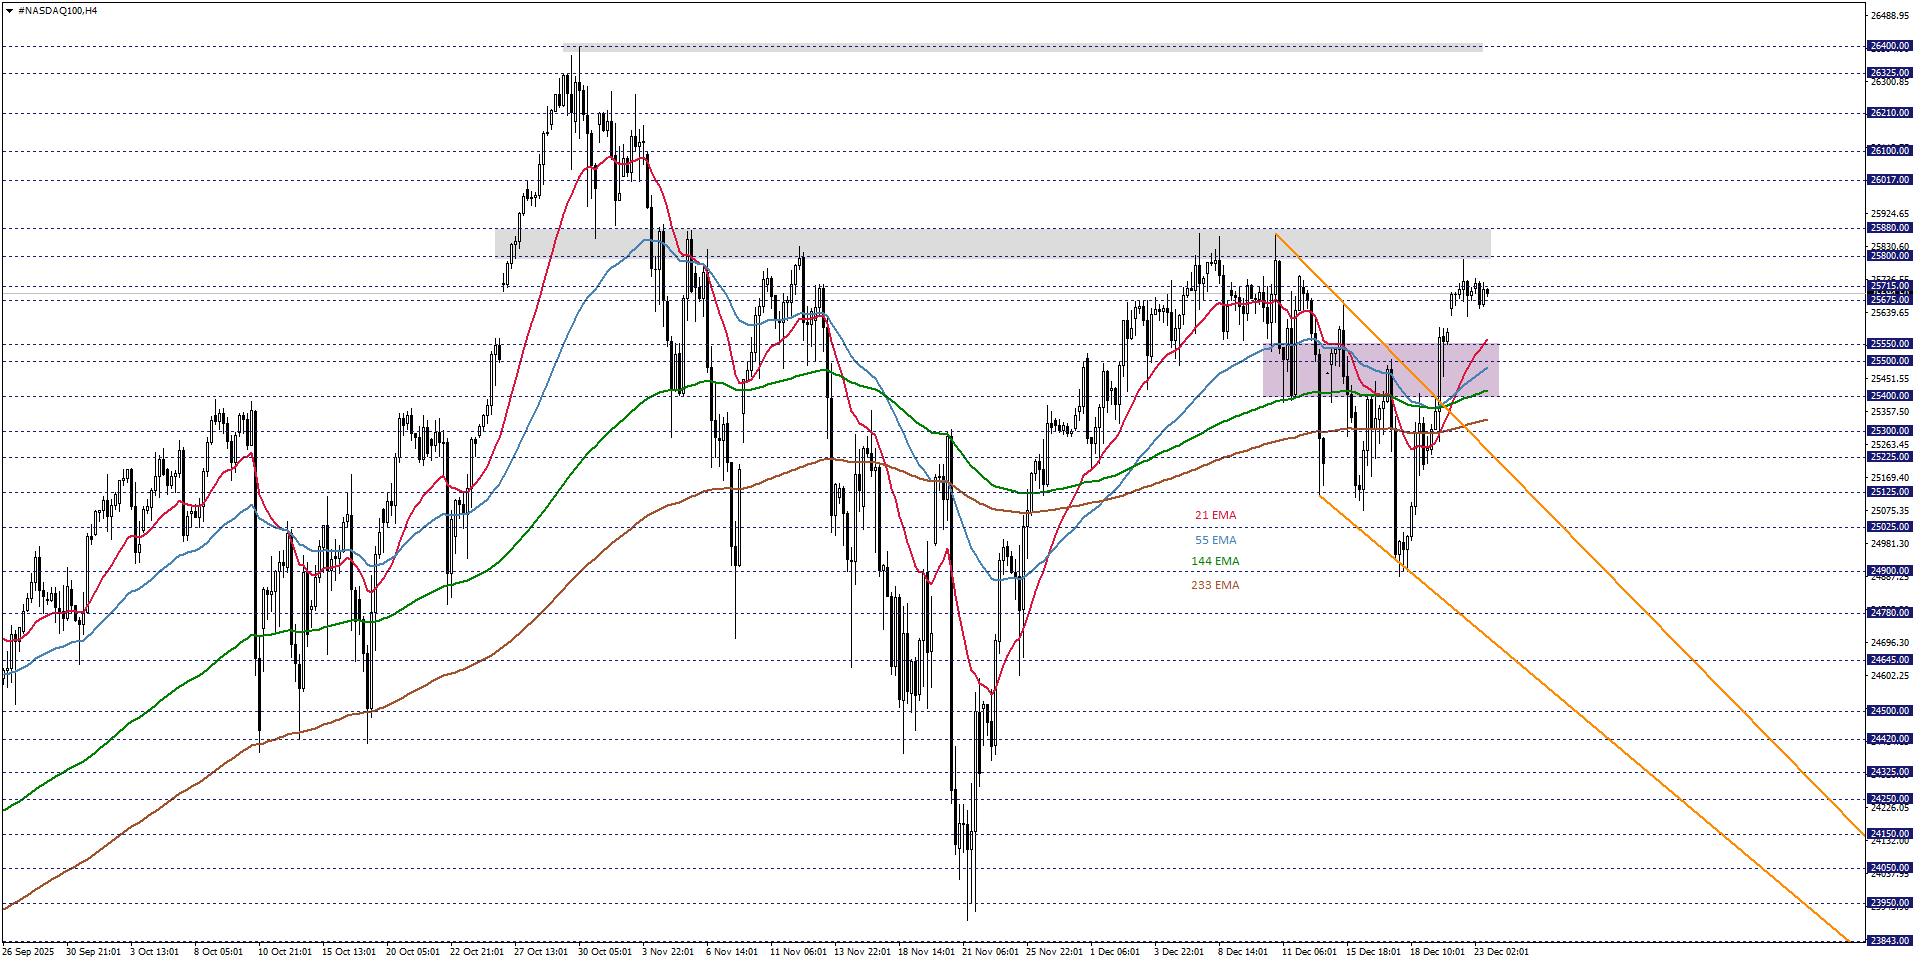Open the symbol dropdown arrow beside #NASDAQ100
The image size is (1916, 963).
coord(10,11)
